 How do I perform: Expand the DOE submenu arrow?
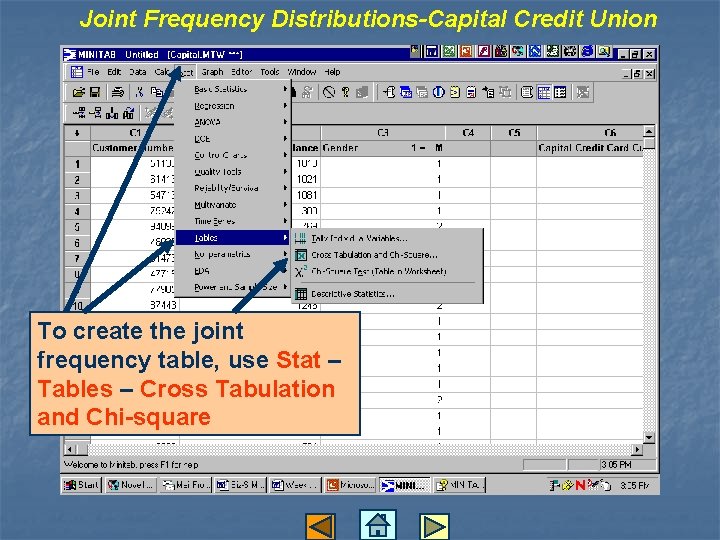[x=285, y=139]
